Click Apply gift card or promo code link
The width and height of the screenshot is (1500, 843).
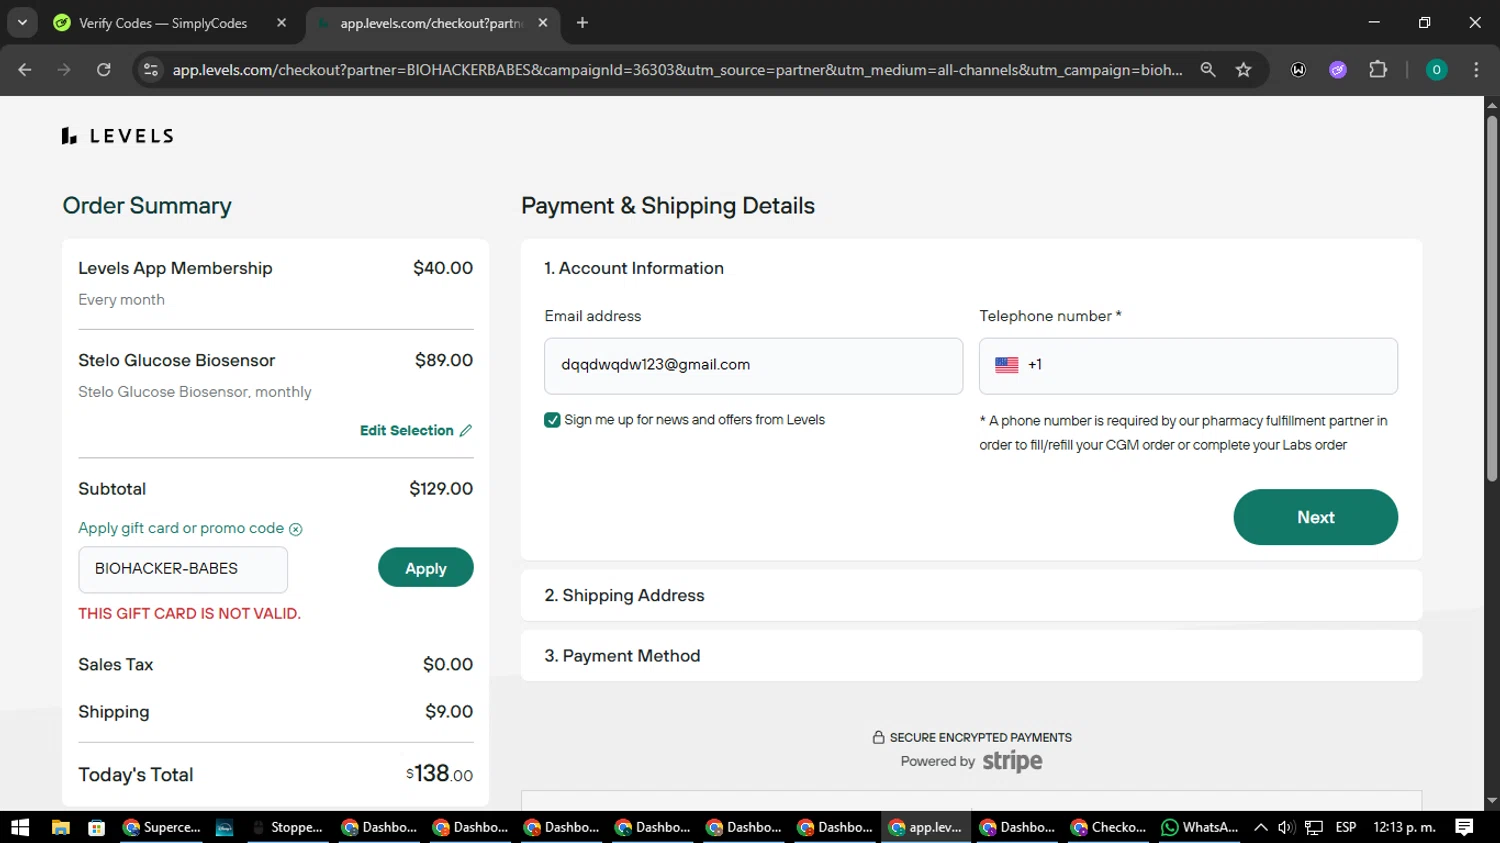[x=181, y=528]
